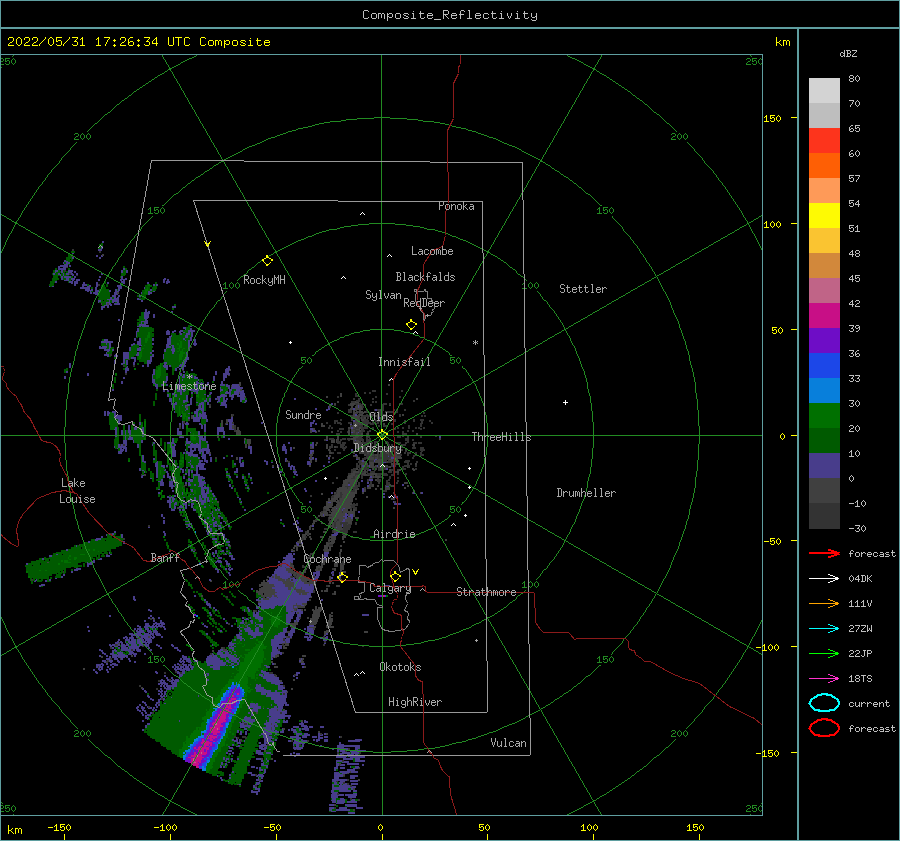Select the yellow 54-51 dBZ swatch
Screen dimensions: 900x841
coord(824,216)
